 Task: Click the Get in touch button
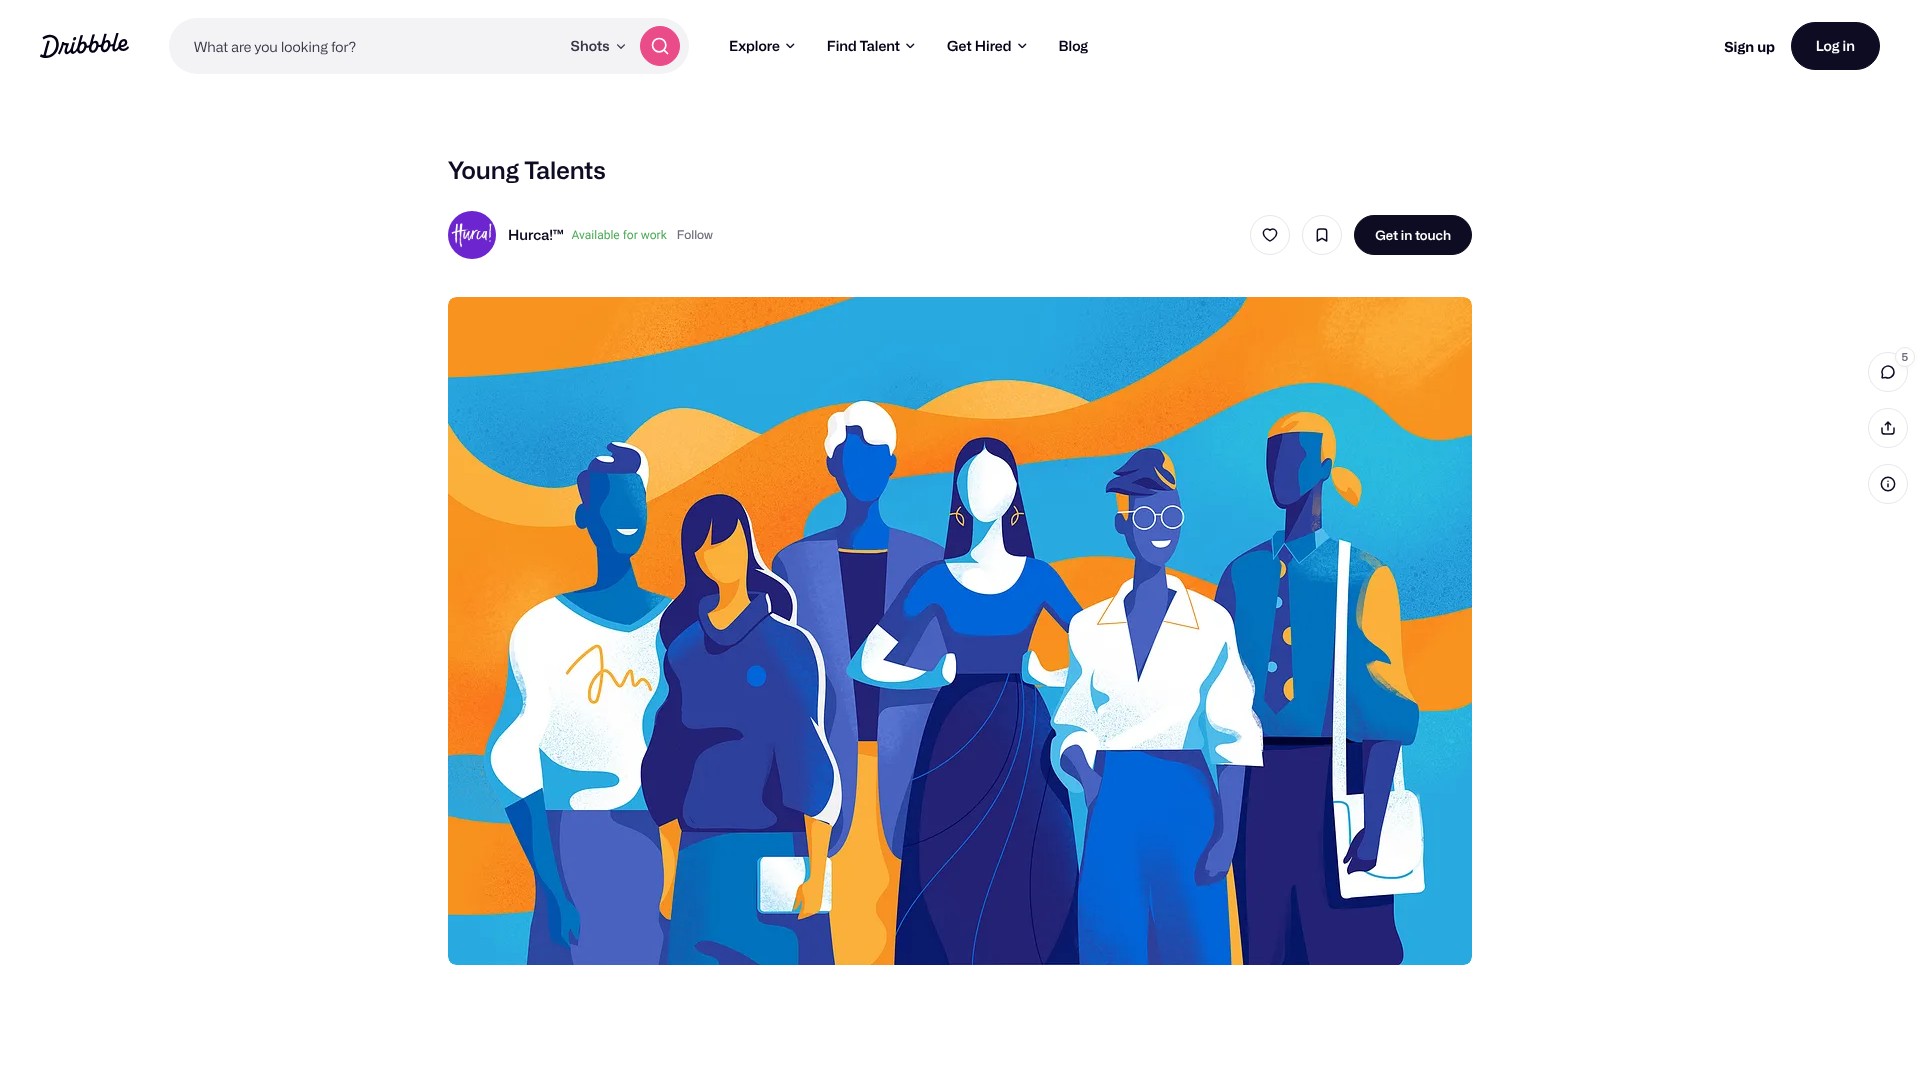[x=1413, y=235]
